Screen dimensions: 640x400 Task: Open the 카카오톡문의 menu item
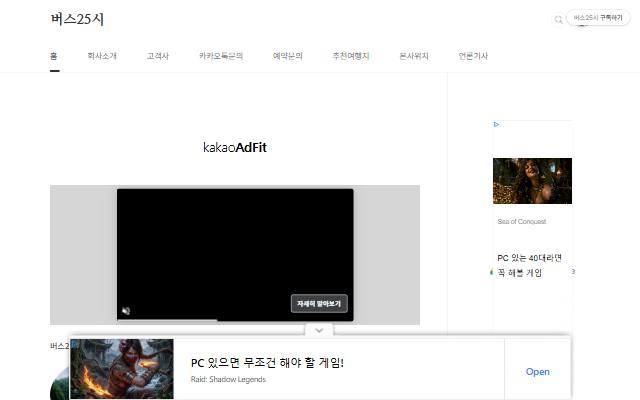221,56
